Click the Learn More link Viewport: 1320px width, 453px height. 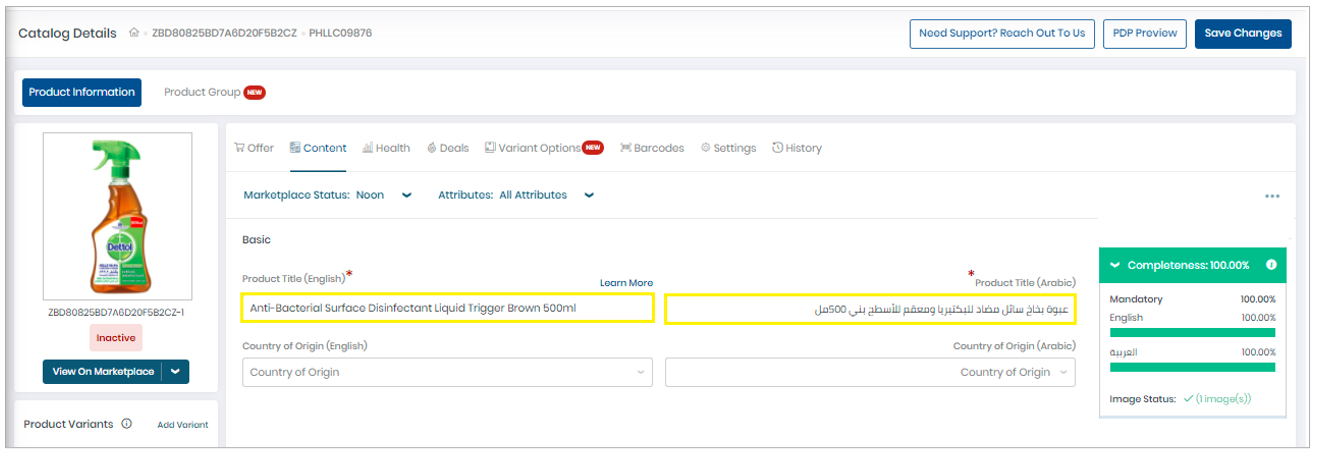point(626,283)
